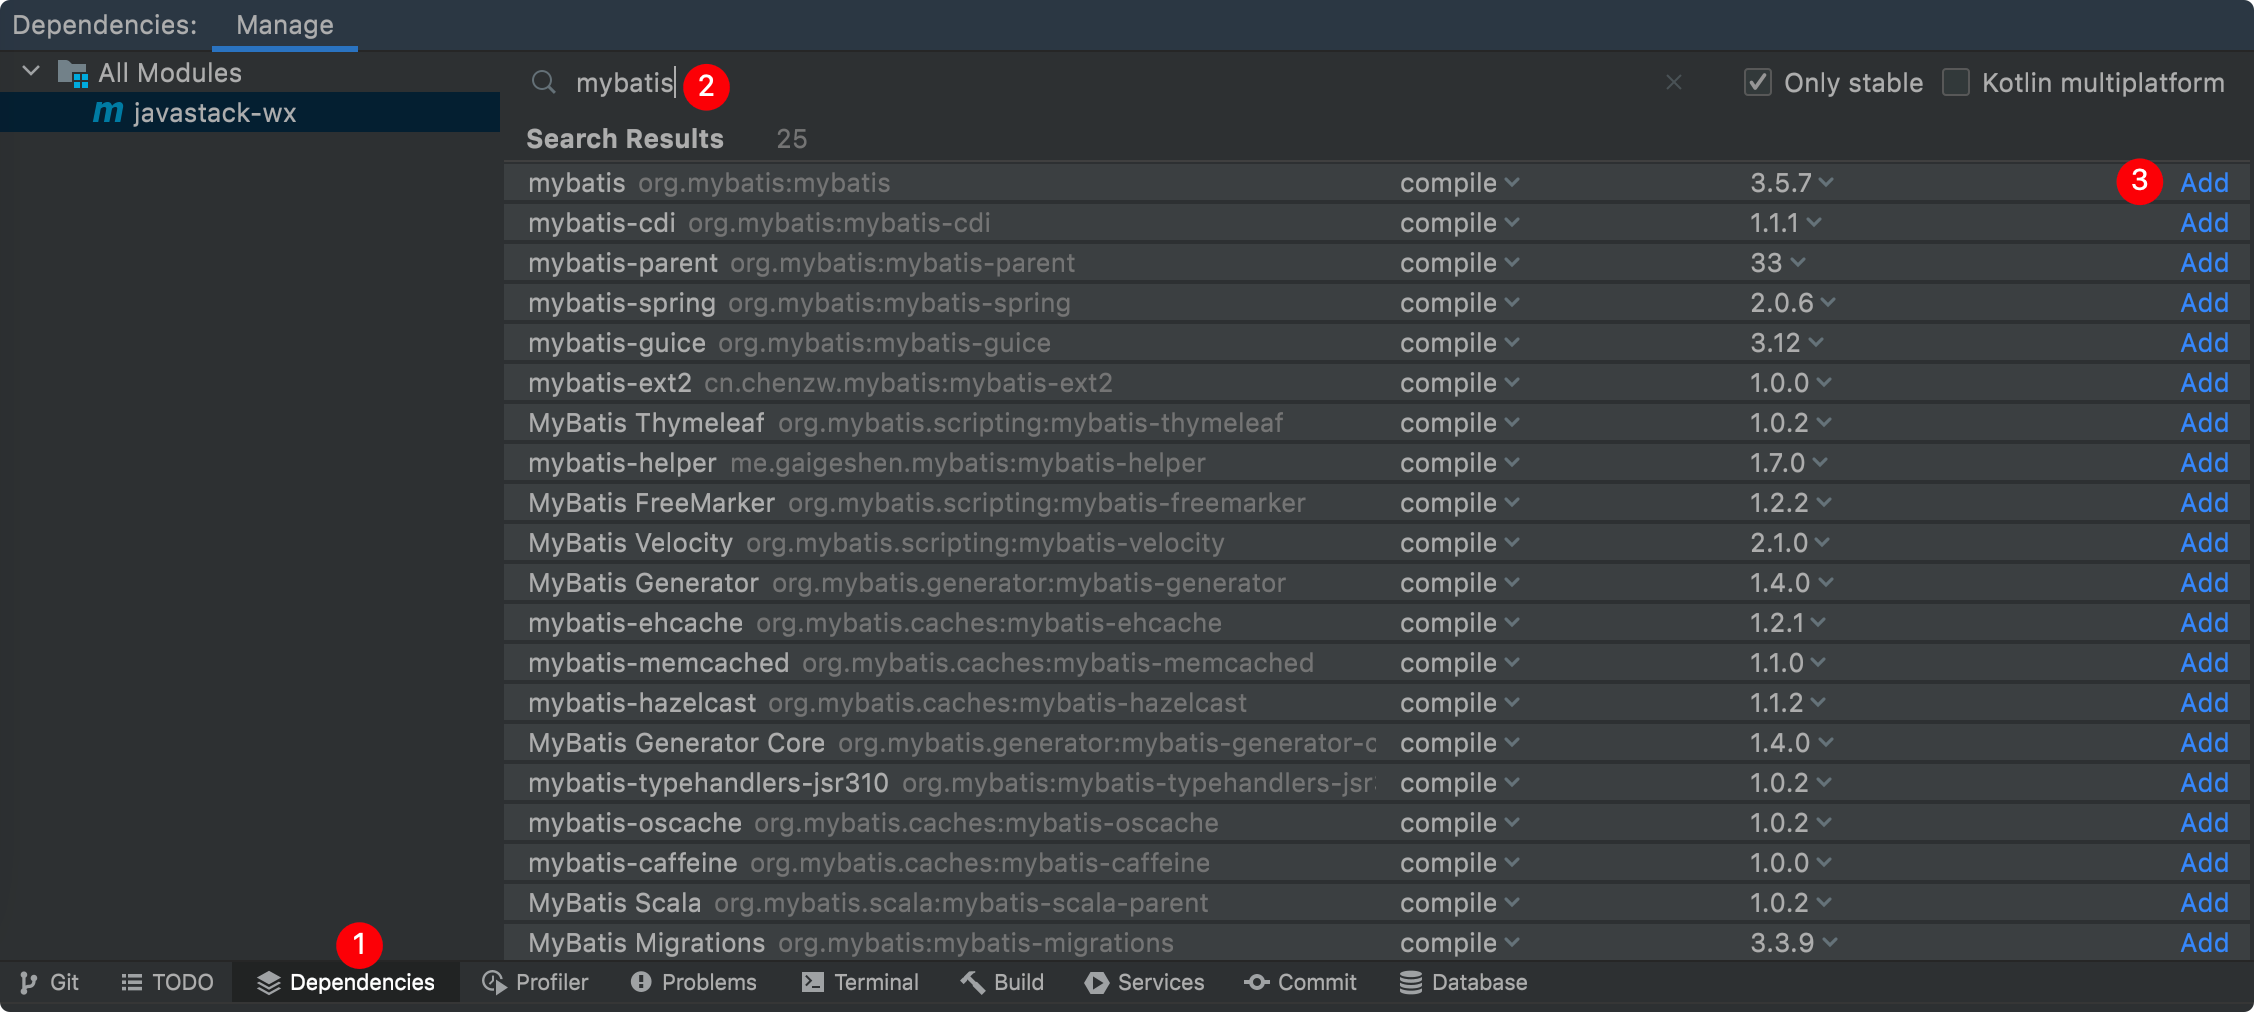Select the mybatis-ext2 result row
The image size is (2254, 1012).
pos(1376,383)
